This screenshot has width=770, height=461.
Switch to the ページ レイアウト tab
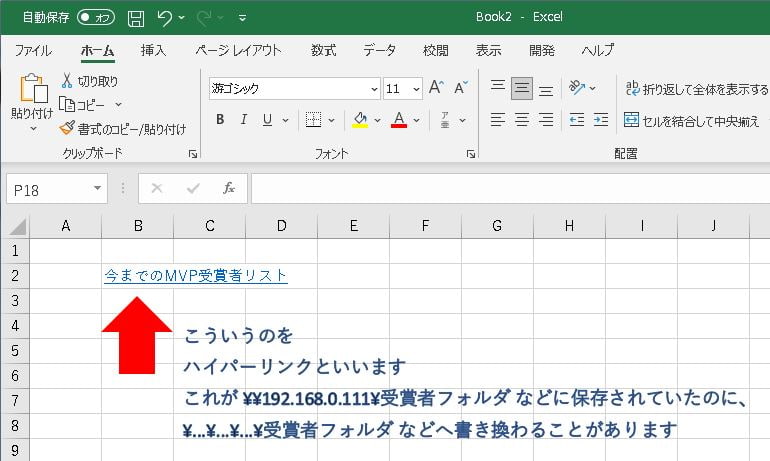pos(238,50)
